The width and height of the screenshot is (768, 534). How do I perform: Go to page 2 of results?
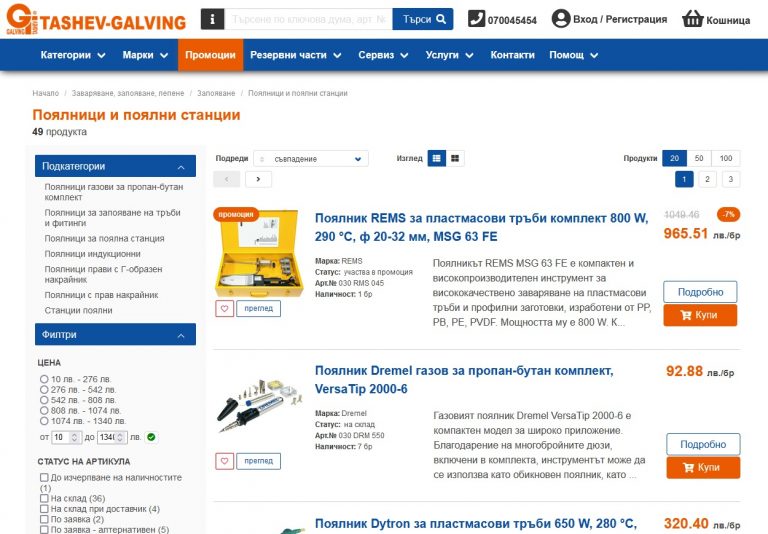coord(707,179)
